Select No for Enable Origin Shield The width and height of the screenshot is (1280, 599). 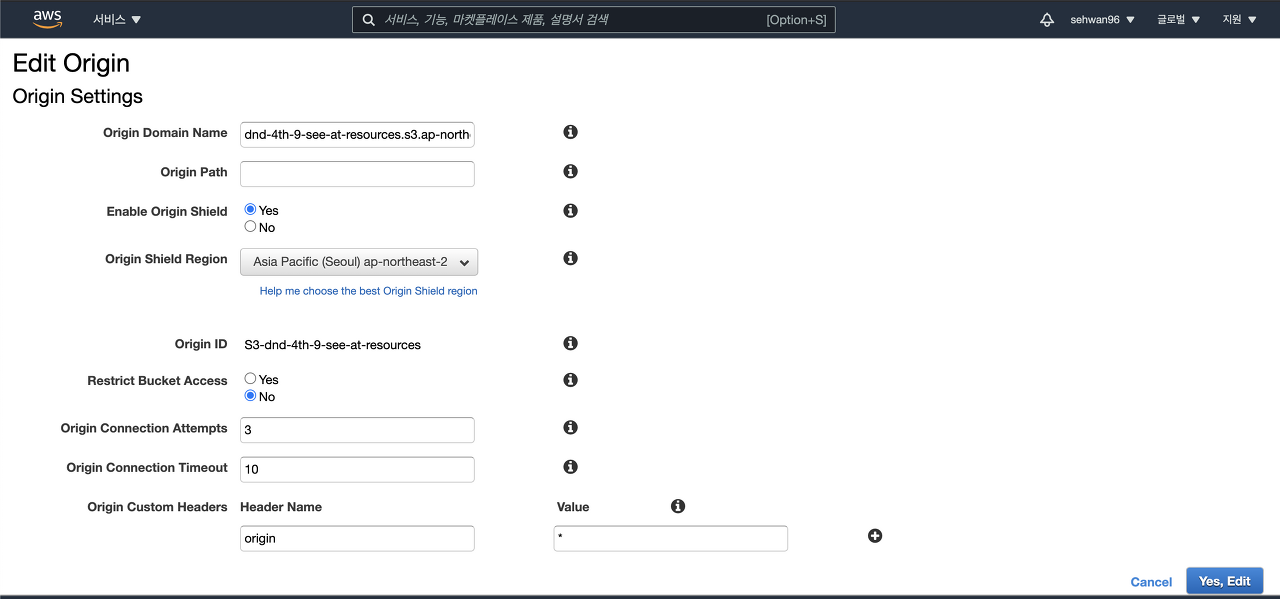pyautogui.click(x=250, y=226)
